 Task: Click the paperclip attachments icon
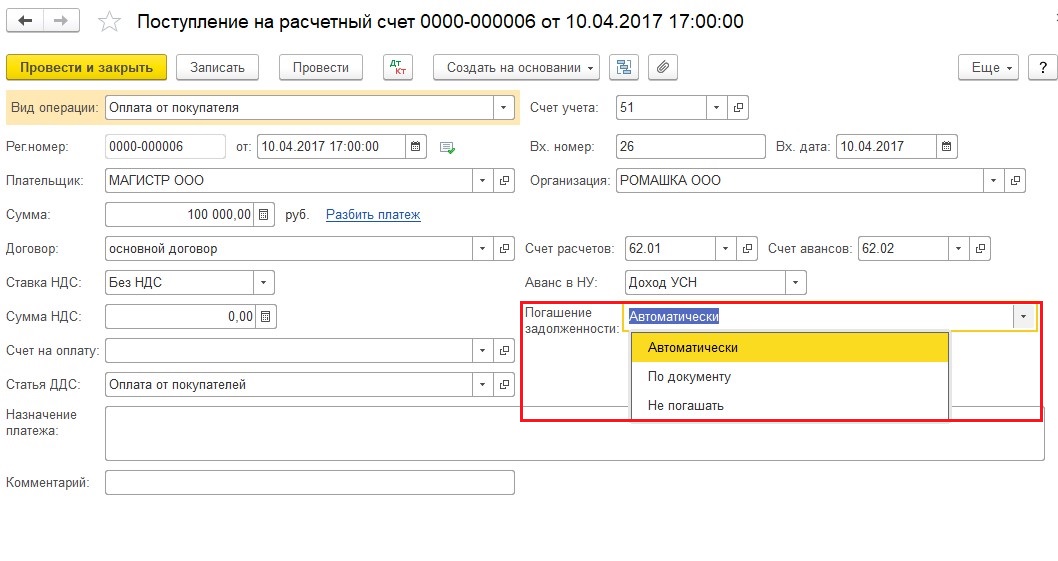coord(663,68)
